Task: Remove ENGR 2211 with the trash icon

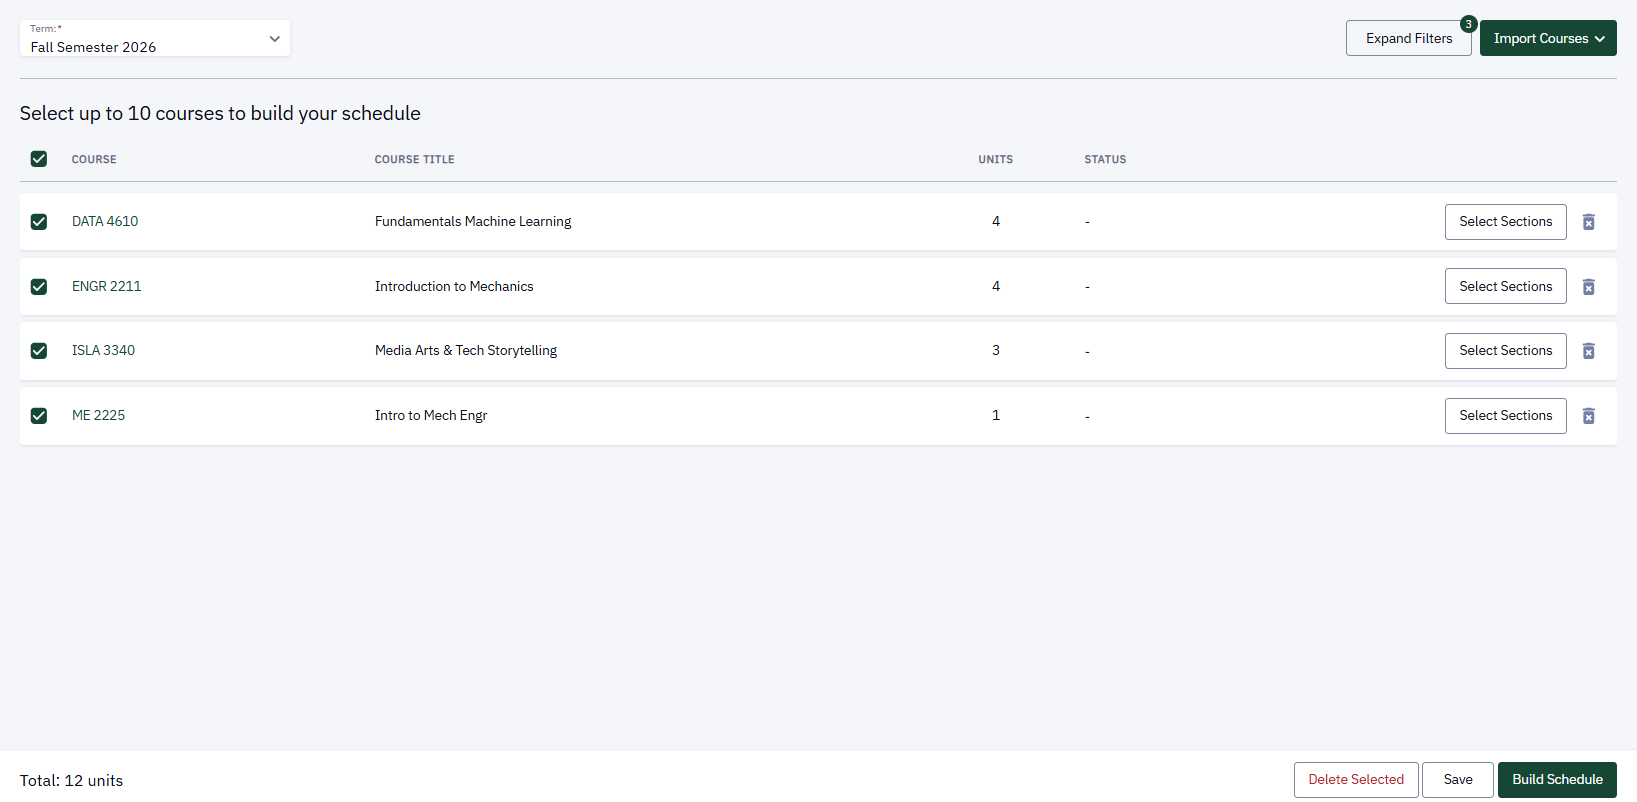Action: click(x=1588, y=287)
